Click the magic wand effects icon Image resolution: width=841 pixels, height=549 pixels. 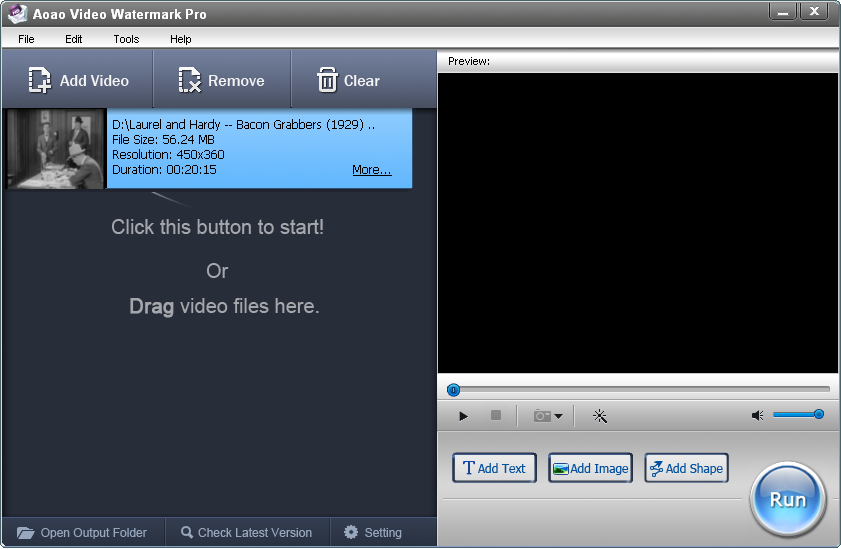pyautogui.click(x=600, y=416)
